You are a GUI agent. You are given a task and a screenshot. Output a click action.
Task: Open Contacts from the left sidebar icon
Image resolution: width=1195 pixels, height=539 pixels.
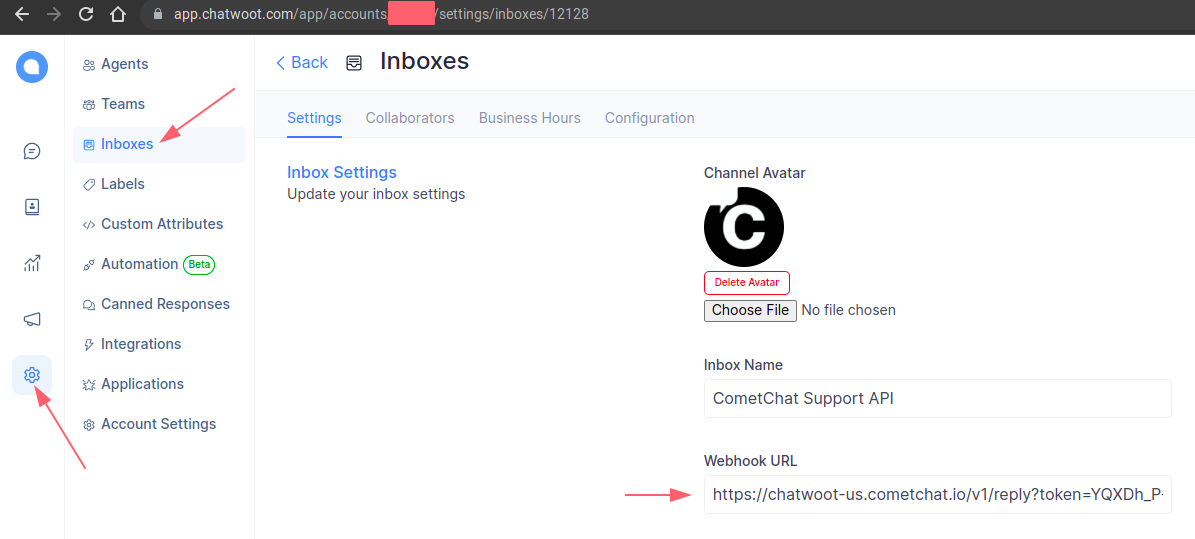(32, 207)
